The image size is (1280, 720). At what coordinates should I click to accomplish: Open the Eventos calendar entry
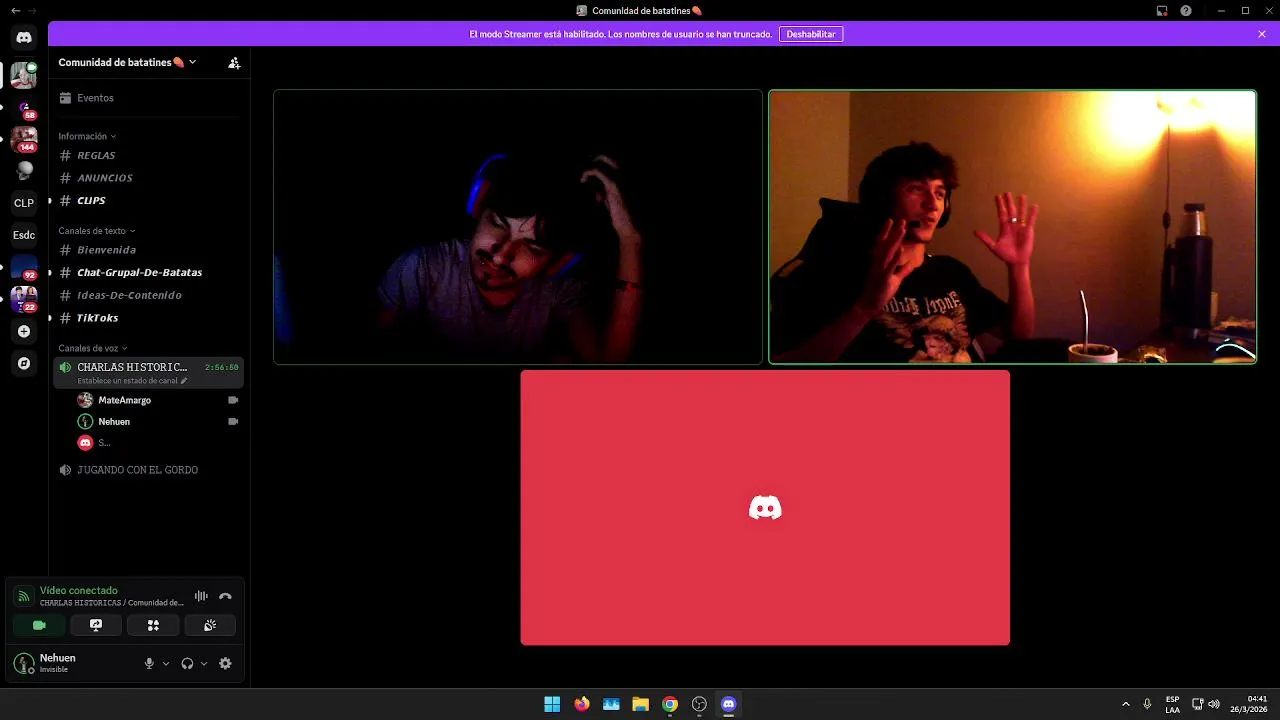(x=149, y=98)
